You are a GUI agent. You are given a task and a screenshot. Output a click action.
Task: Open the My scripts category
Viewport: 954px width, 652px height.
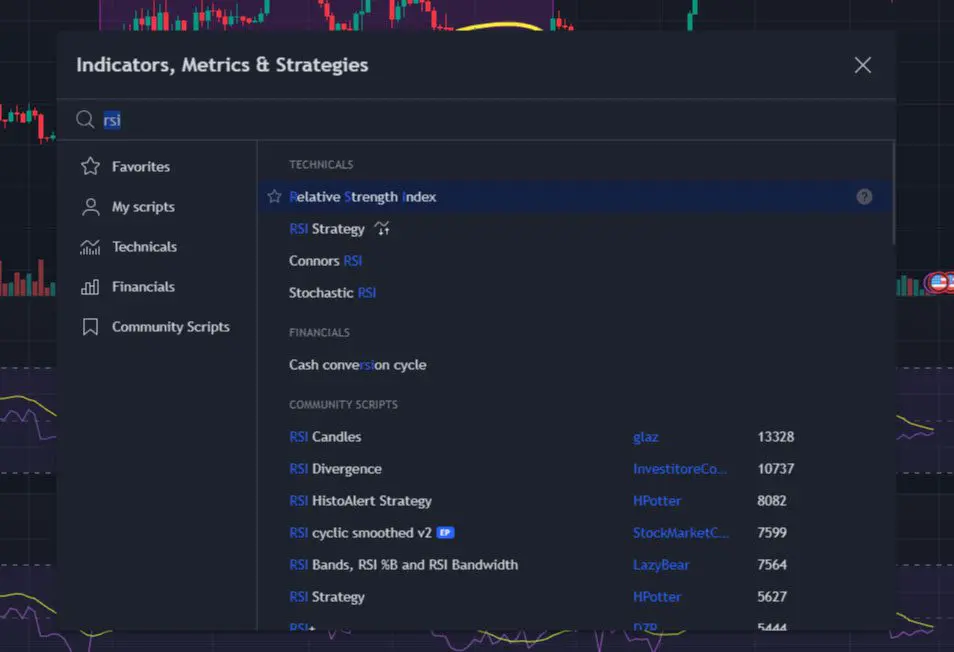pyautogui.click(x=157, y=207)
